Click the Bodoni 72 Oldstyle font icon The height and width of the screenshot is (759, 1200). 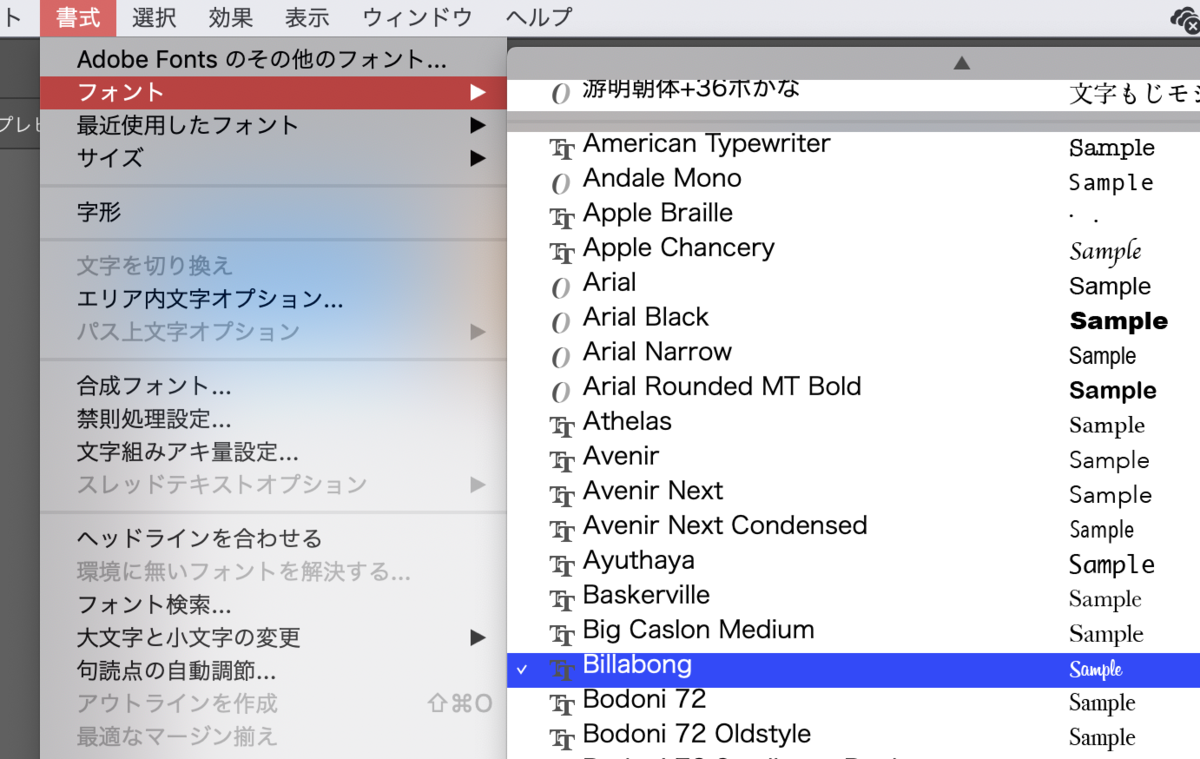[562, 738]
